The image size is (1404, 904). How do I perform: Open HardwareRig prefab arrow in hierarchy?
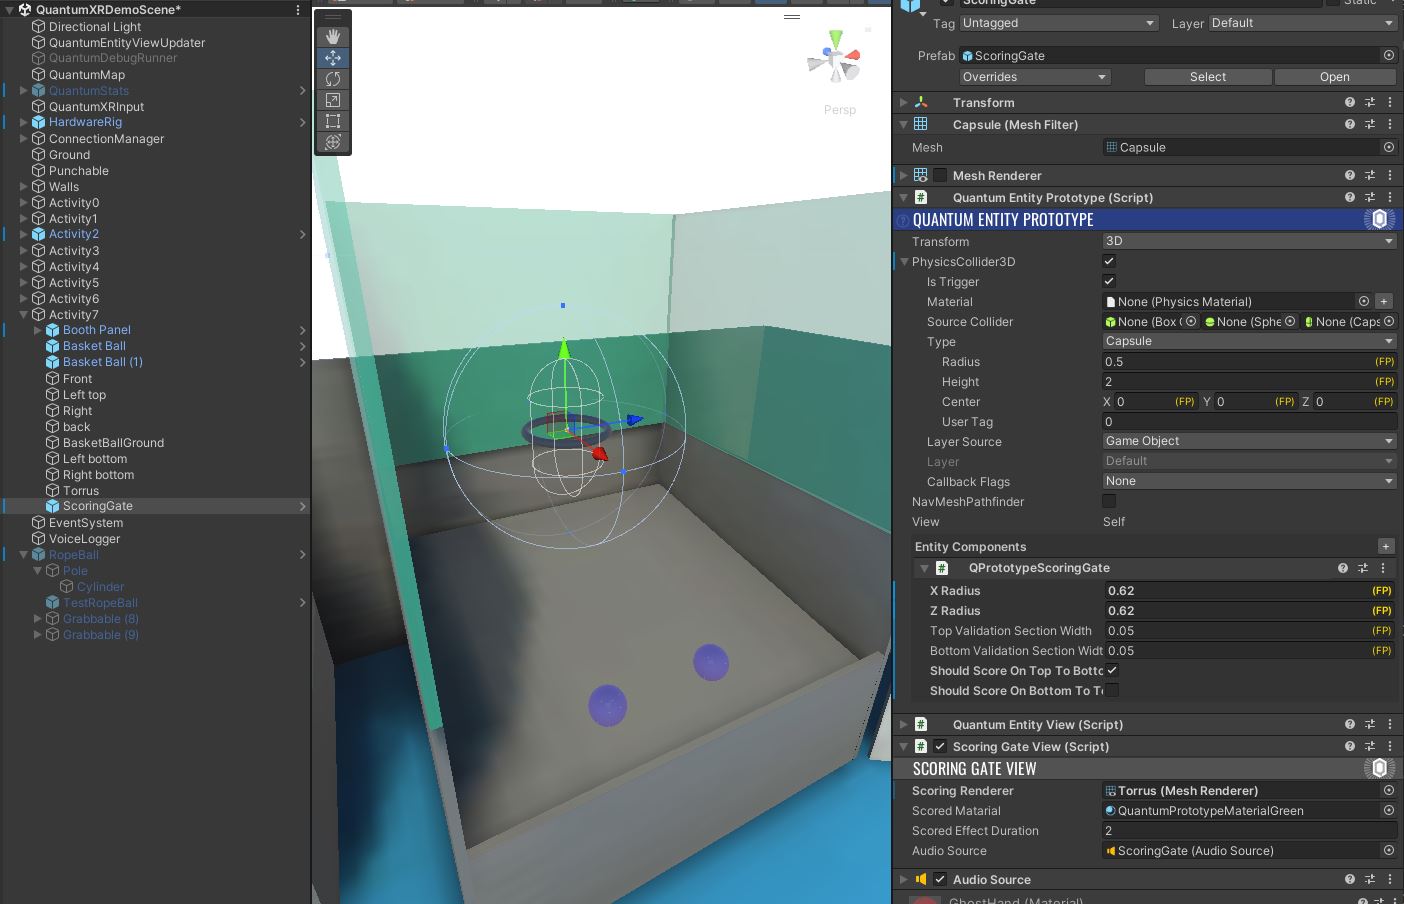point(302,122)
